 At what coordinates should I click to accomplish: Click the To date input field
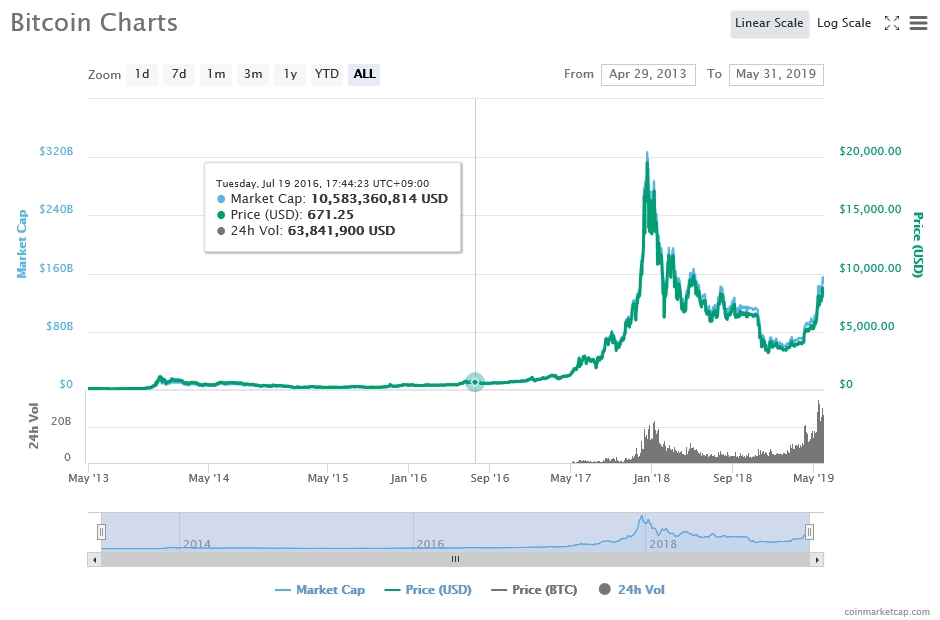tap(776, 74)
